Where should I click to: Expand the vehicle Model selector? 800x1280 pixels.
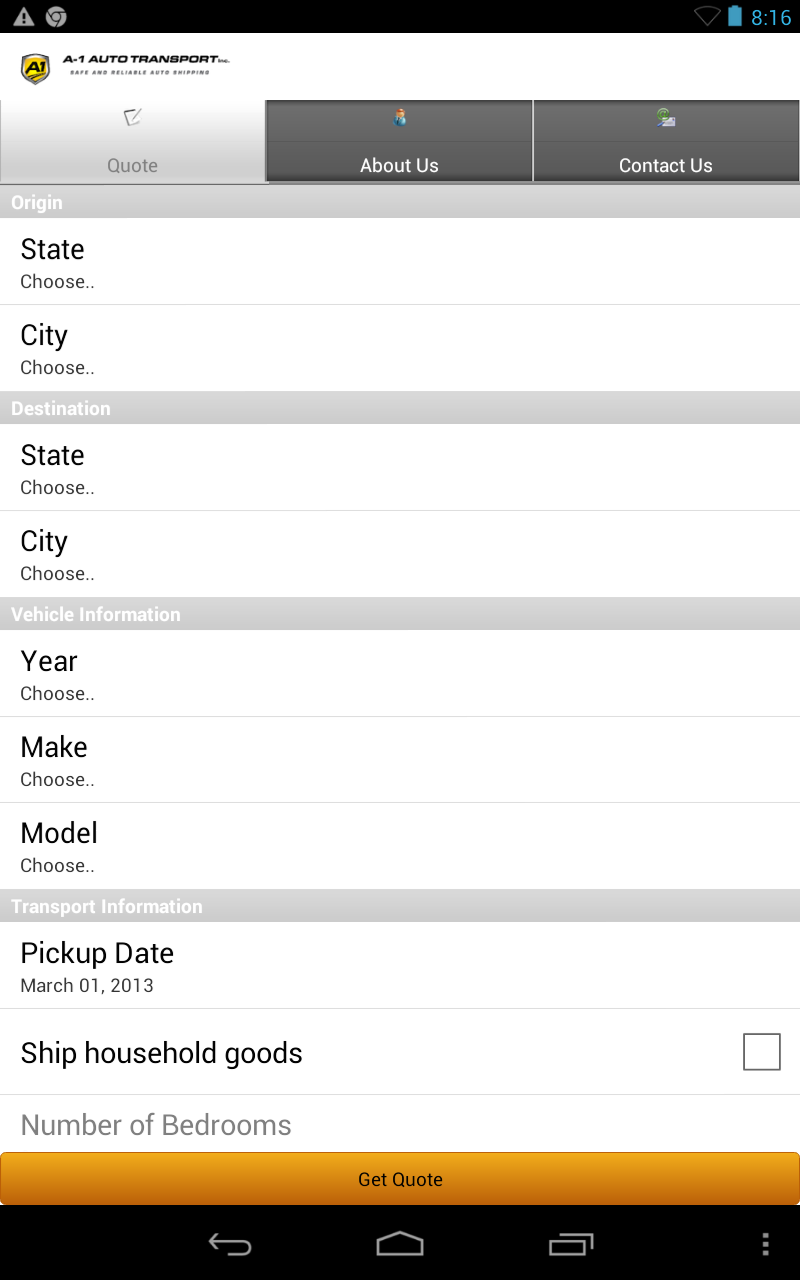tap(400, 846)
